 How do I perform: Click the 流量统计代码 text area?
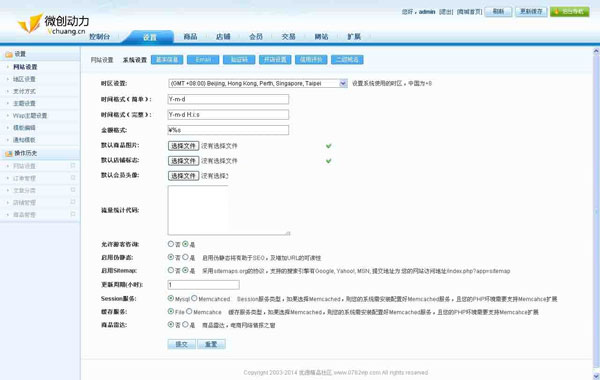coord(229,210)
